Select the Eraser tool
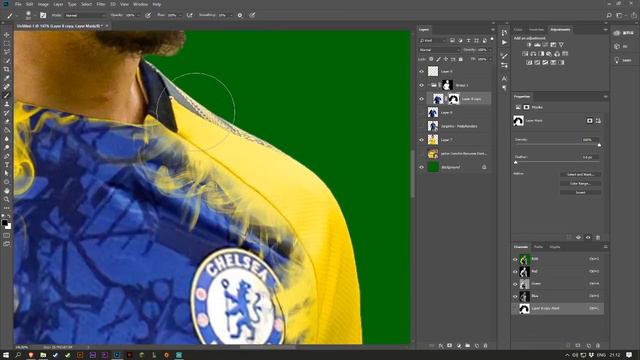This screenshot has width=640, height=360. (7, 121)
